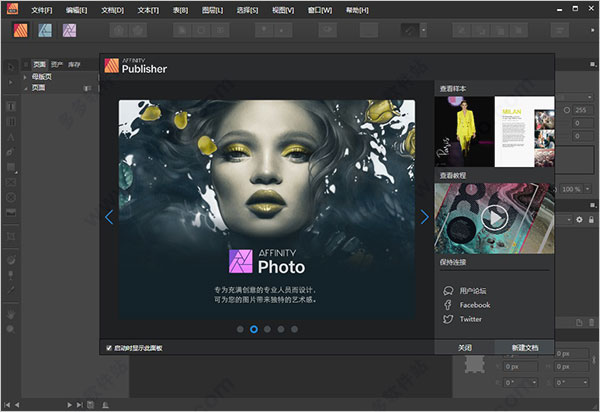Select the fifth carousel dot

click(294, 329)
